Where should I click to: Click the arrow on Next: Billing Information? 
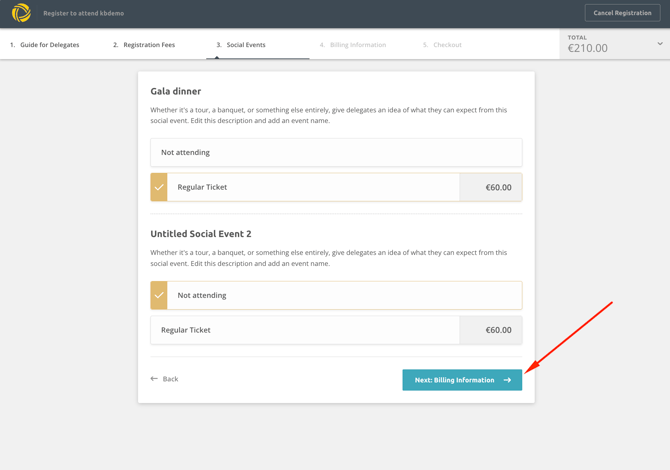[507, 380]
